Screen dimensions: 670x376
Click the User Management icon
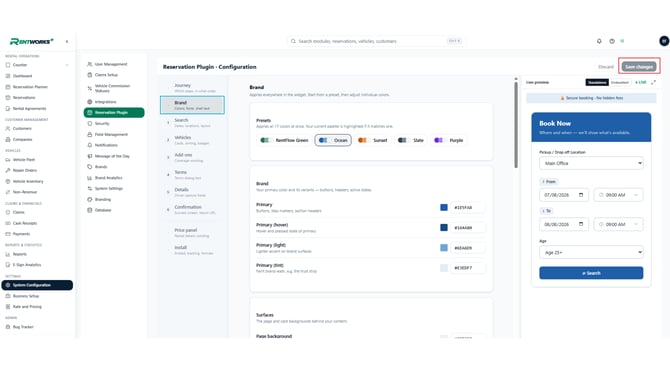pyautogui.click(x=90, y=64)
